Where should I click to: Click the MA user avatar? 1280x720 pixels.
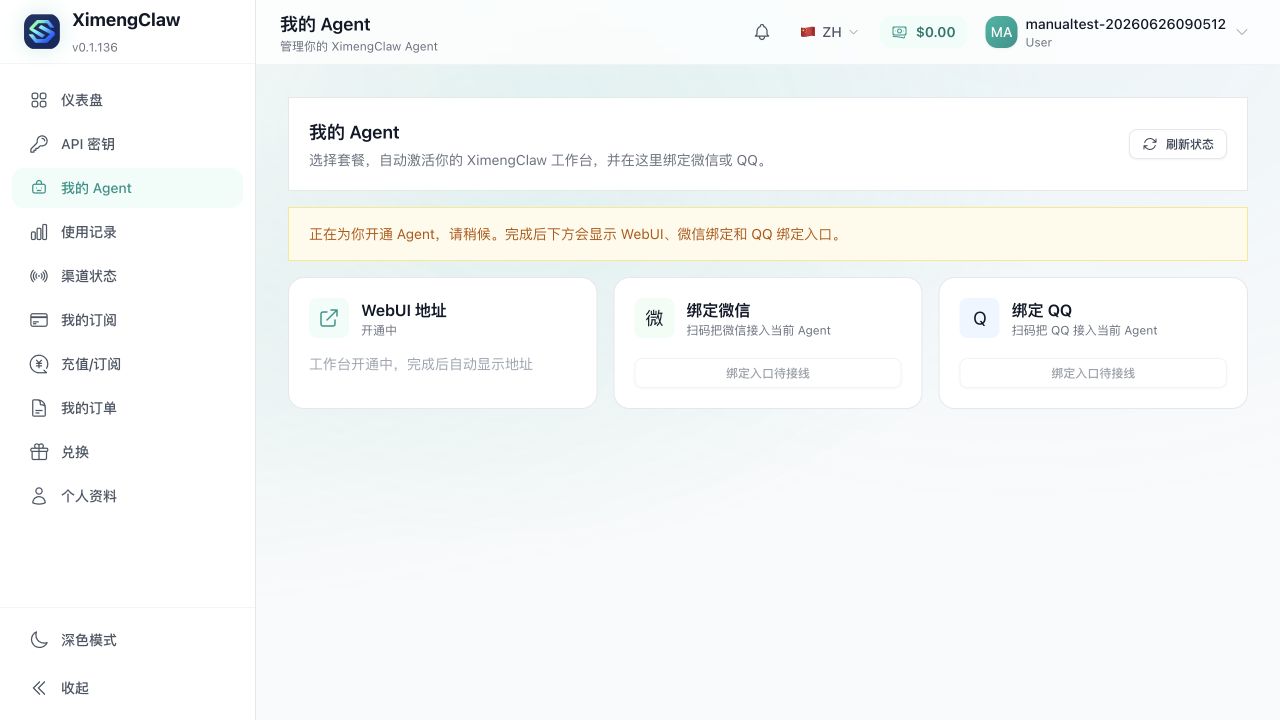click(x=1001, y=32)
